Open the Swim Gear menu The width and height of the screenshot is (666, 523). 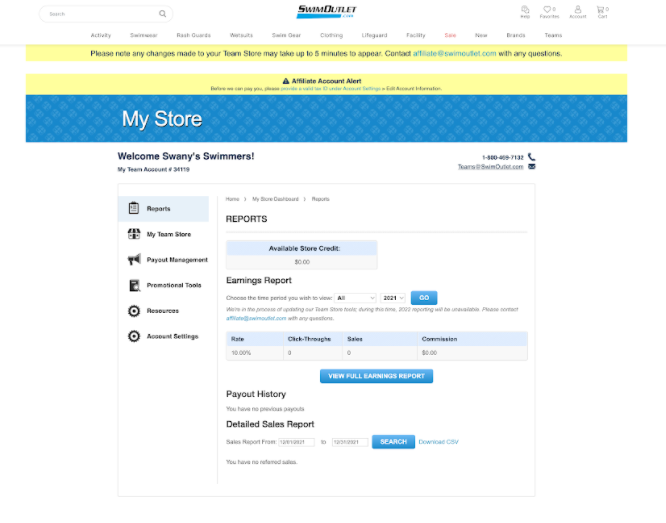pyautogui.click(x=286, y=35)
